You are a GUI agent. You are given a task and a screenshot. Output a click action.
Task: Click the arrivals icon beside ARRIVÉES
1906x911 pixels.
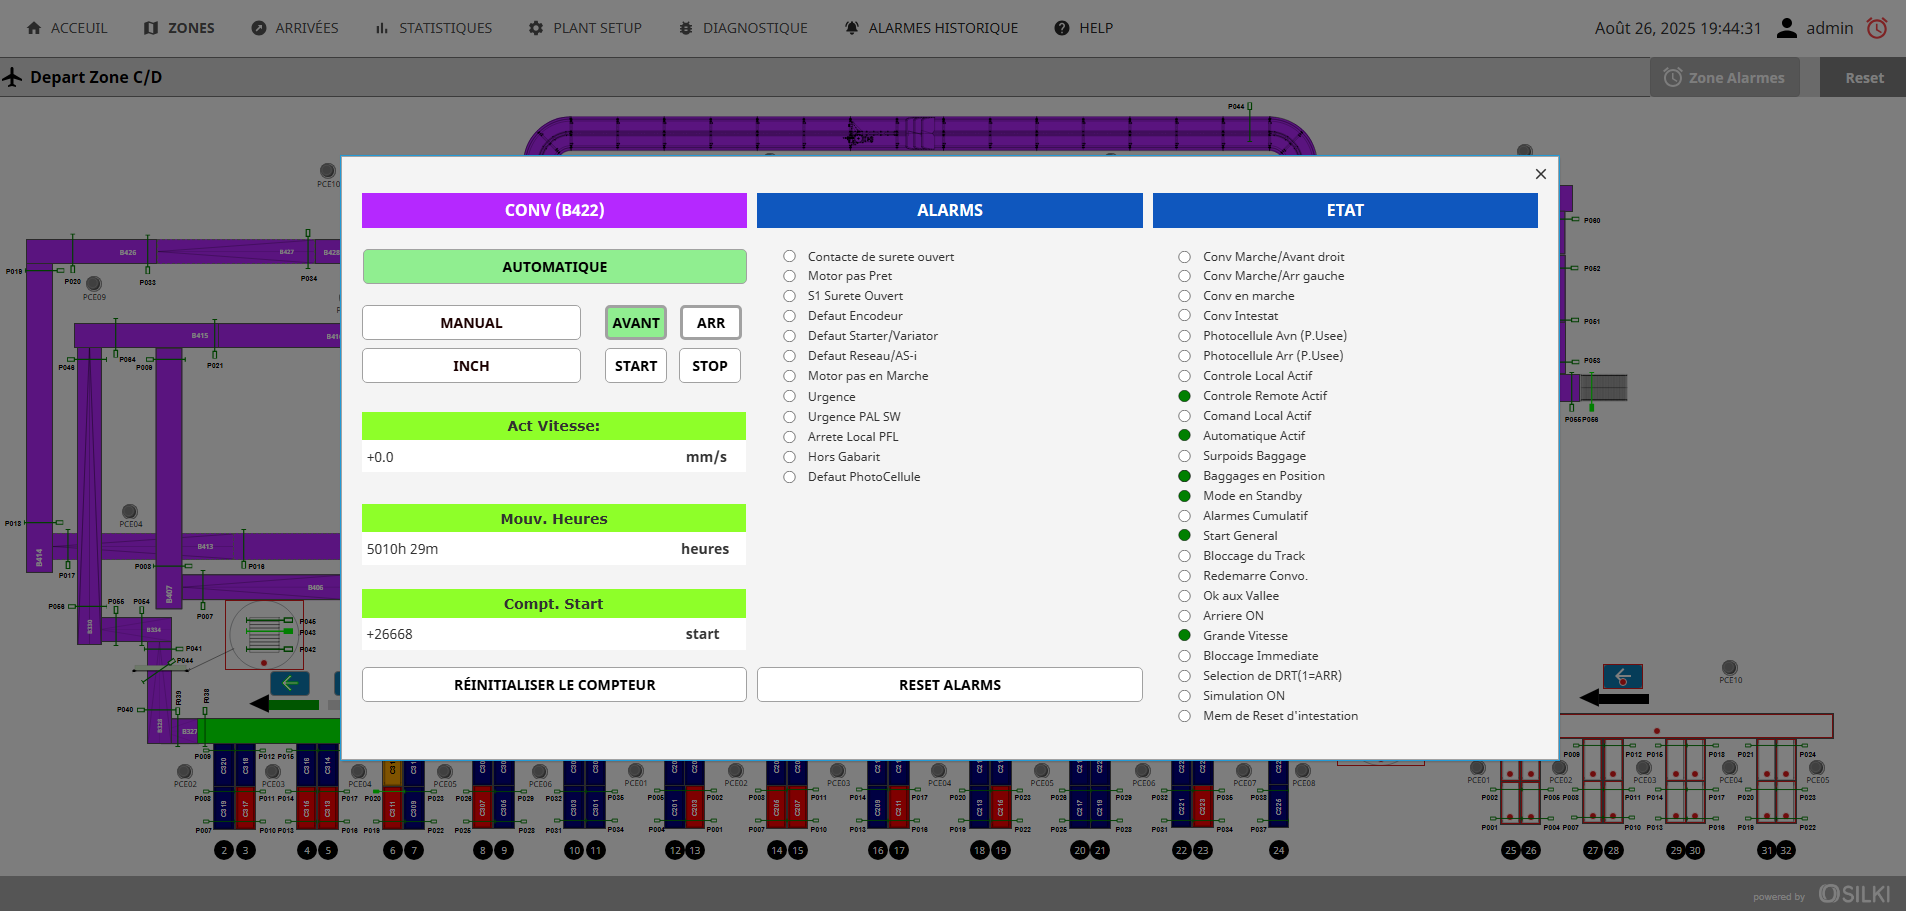(258, 28)
